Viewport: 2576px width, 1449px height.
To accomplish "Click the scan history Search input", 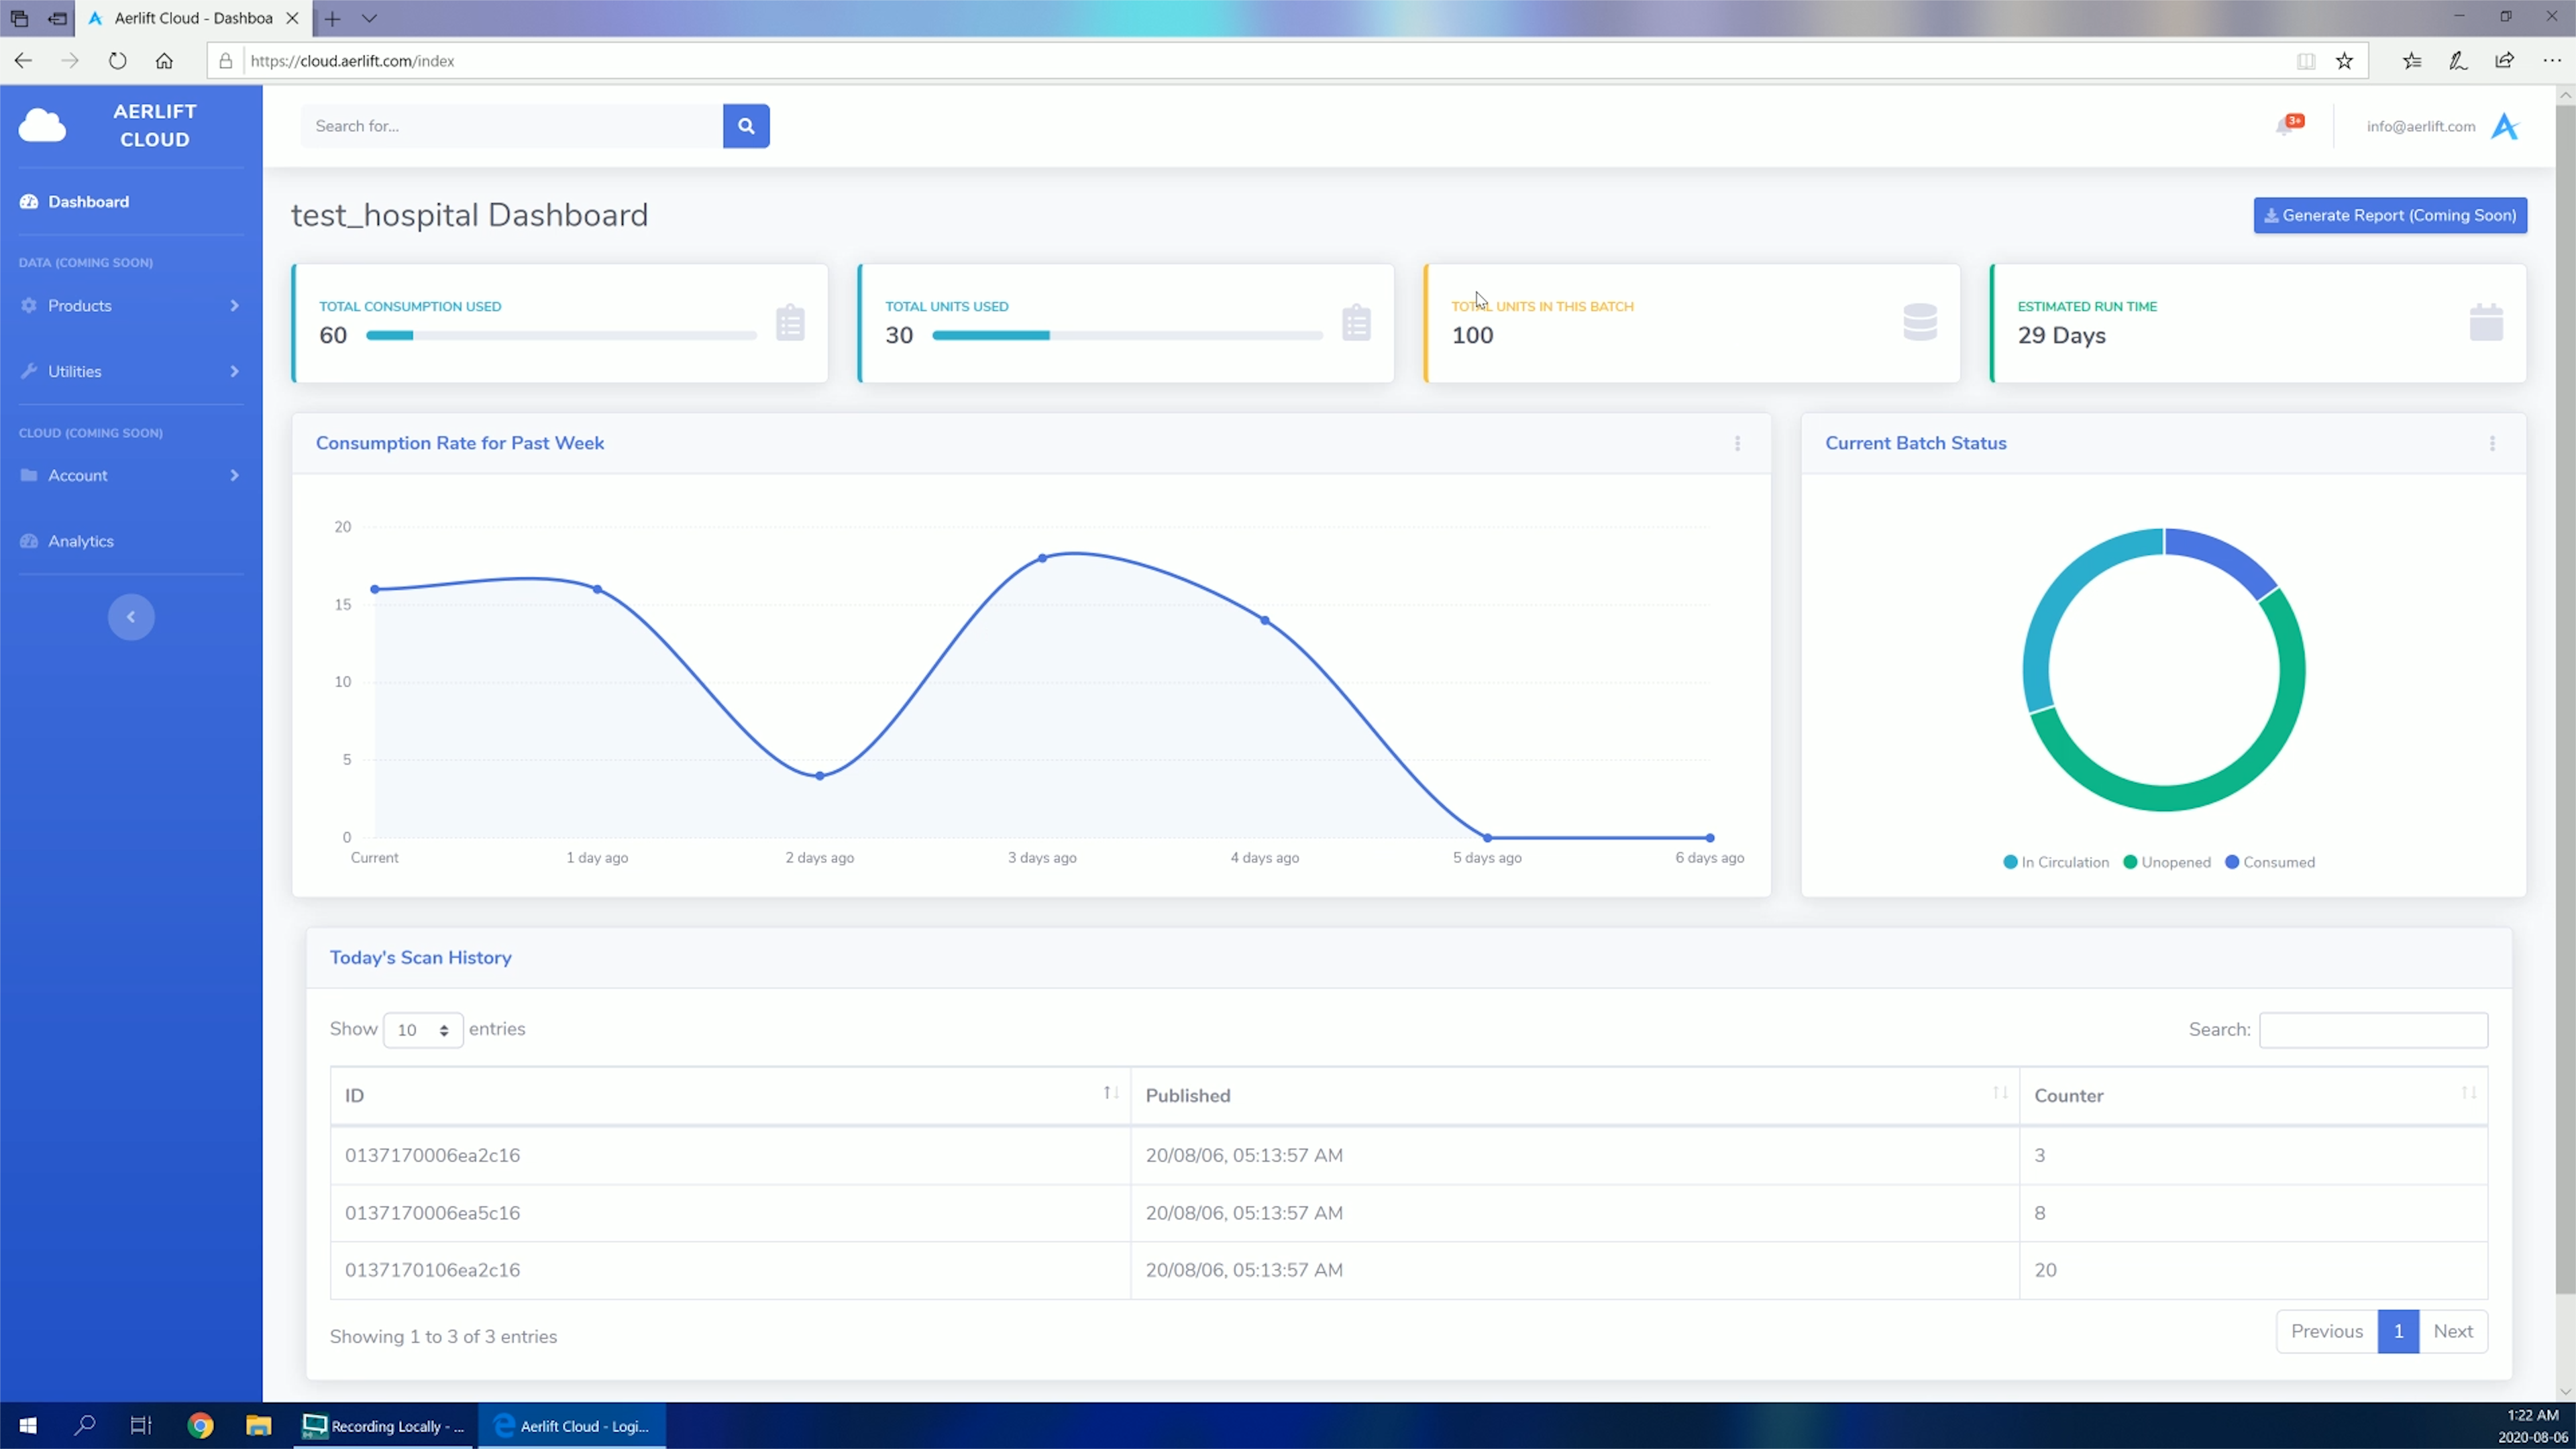I will pyautogui.click(x=2373, y=1030).
